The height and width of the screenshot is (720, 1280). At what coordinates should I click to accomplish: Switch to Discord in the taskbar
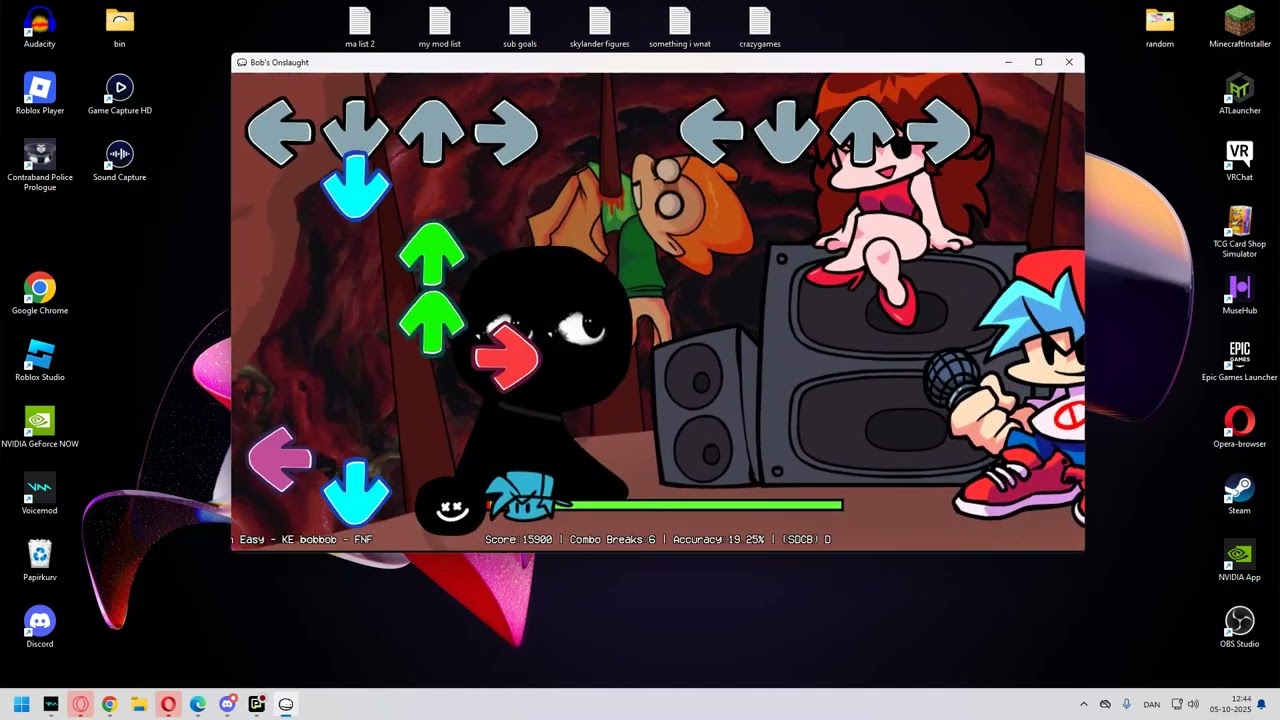(227, 704)
